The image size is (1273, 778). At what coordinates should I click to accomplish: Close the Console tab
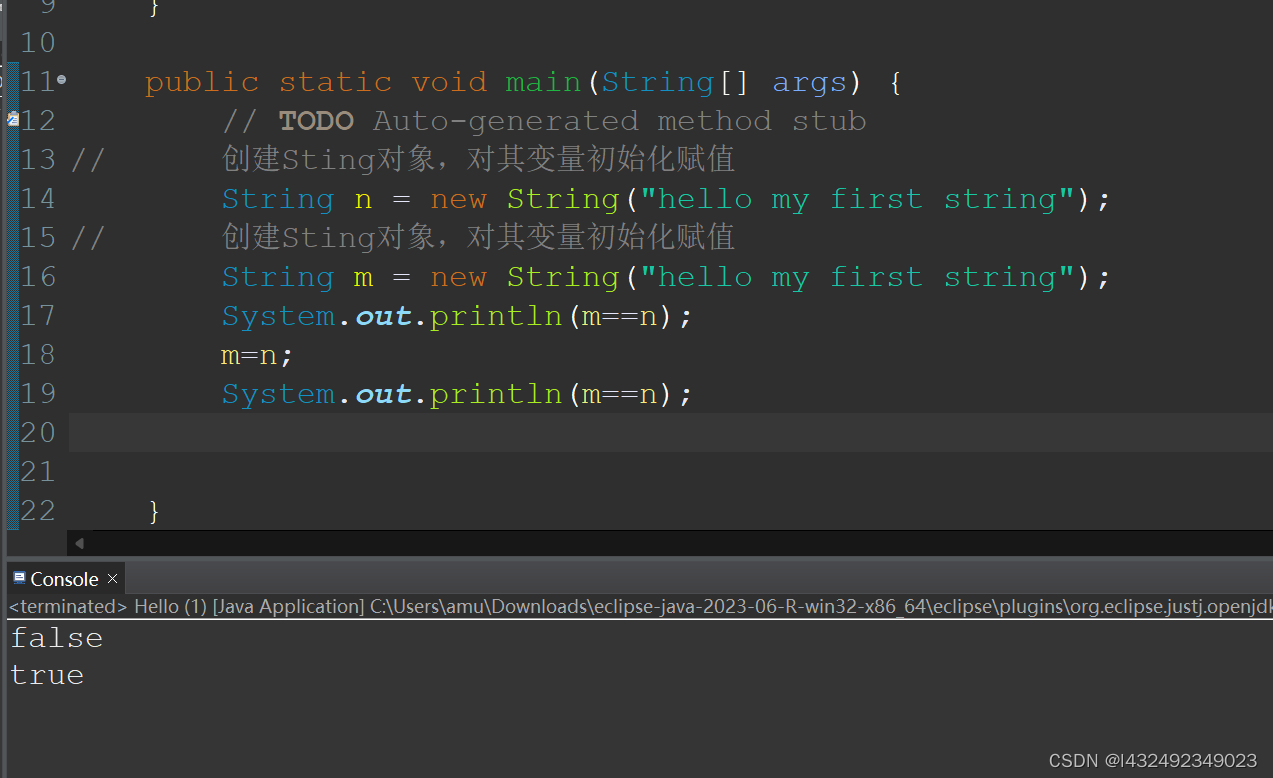[x=111, y=578]
